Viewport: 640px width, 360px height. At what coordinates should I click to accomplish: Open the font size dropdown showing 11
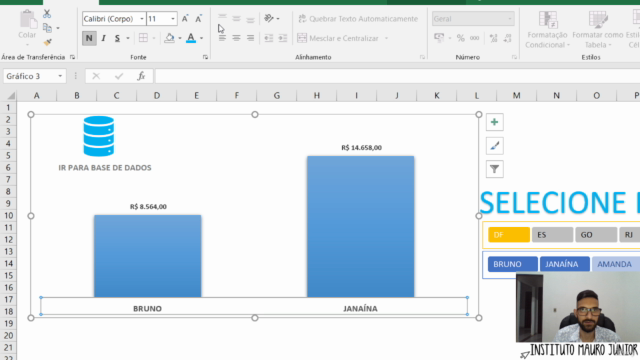click(x=173, y=19)
